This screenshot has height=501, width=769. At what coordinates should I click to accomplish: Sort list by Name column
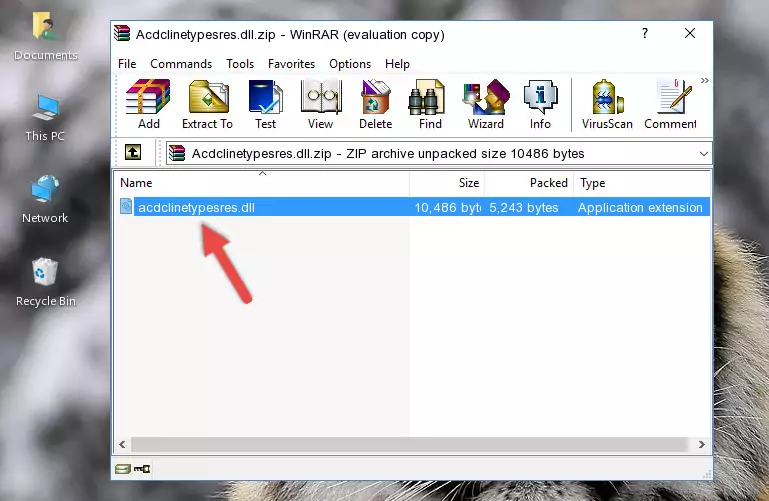click(262, 183)
